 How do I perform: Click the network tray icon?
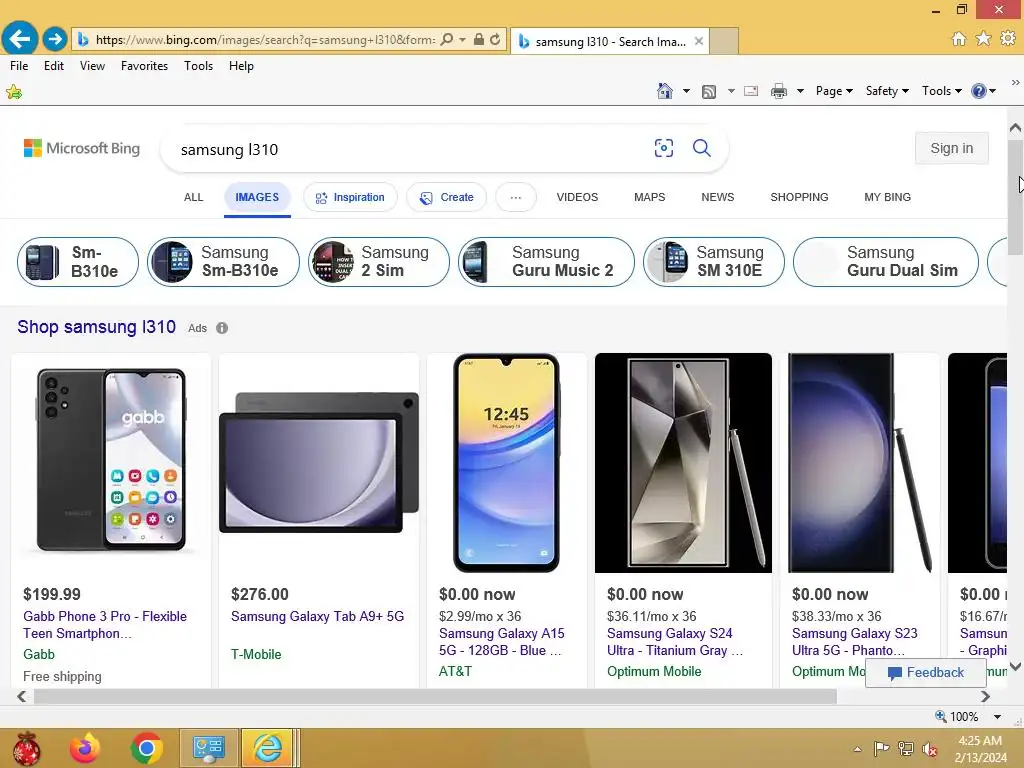pos(905,748)
